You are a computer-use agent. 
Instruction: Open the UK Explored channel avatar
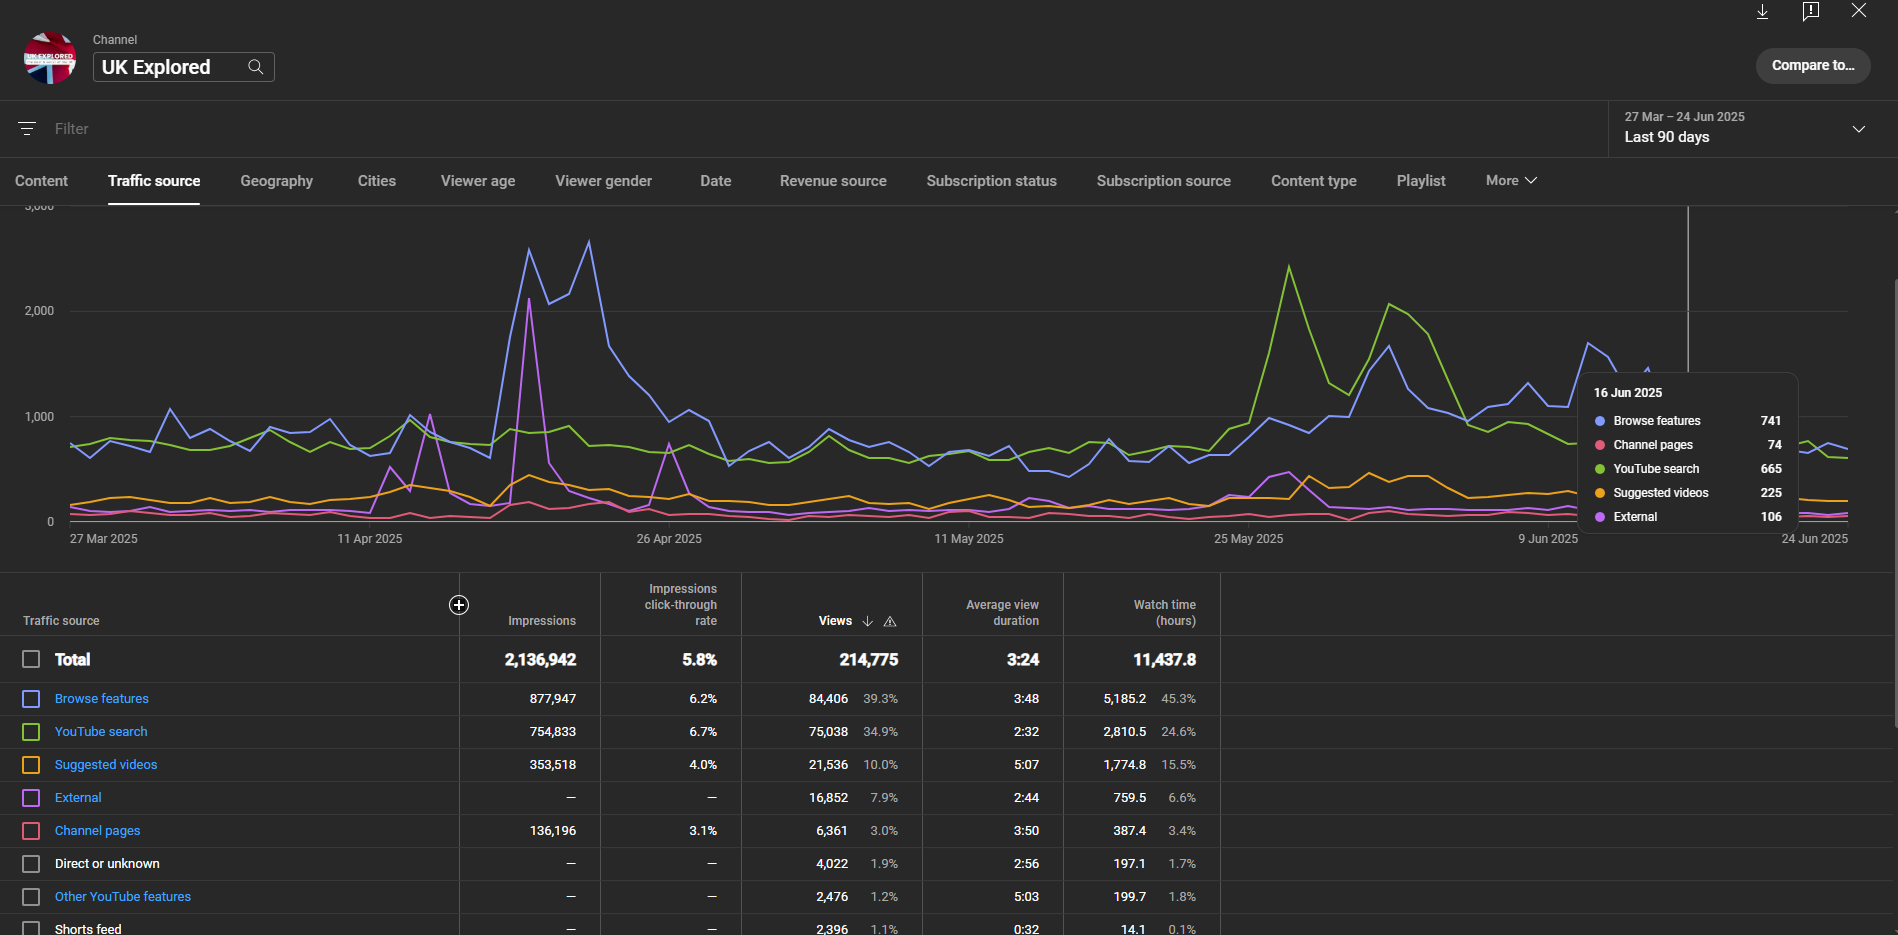(50, 58)
